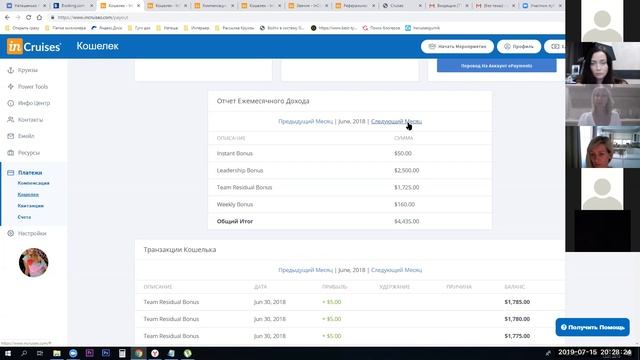Open Calculator from taskbar
640x360 pixels.
pyautogui.click(x=122, y=353)
